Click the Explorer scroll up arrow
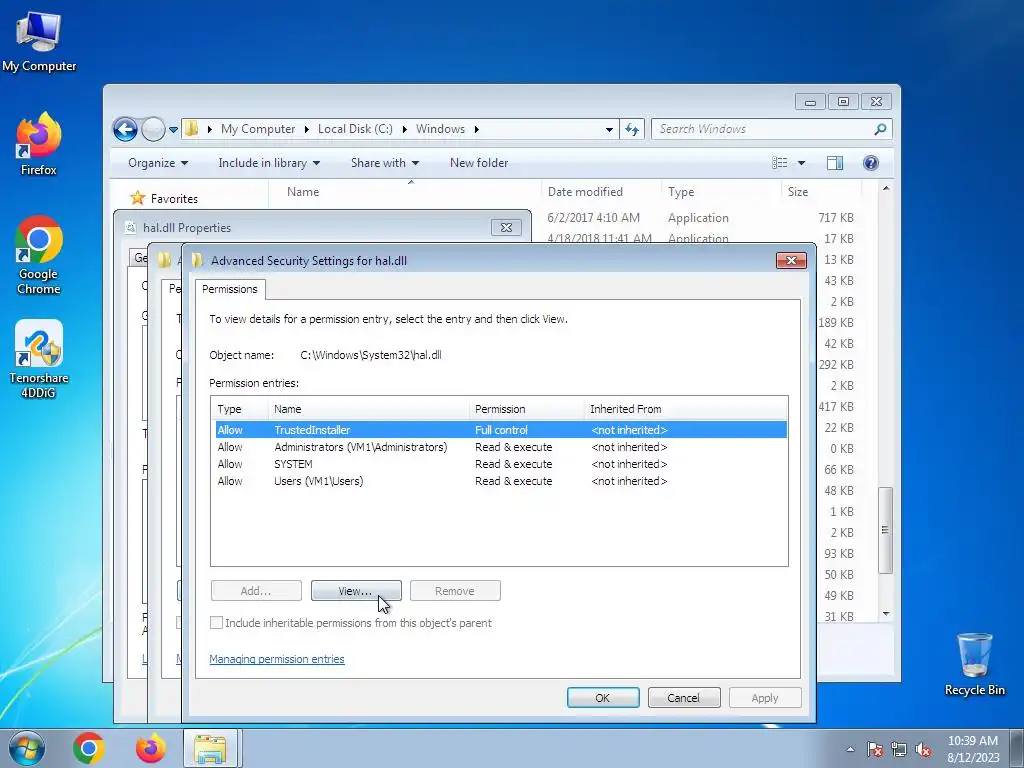The height and width of the screenshot is (768, 1024). (886, 188)
